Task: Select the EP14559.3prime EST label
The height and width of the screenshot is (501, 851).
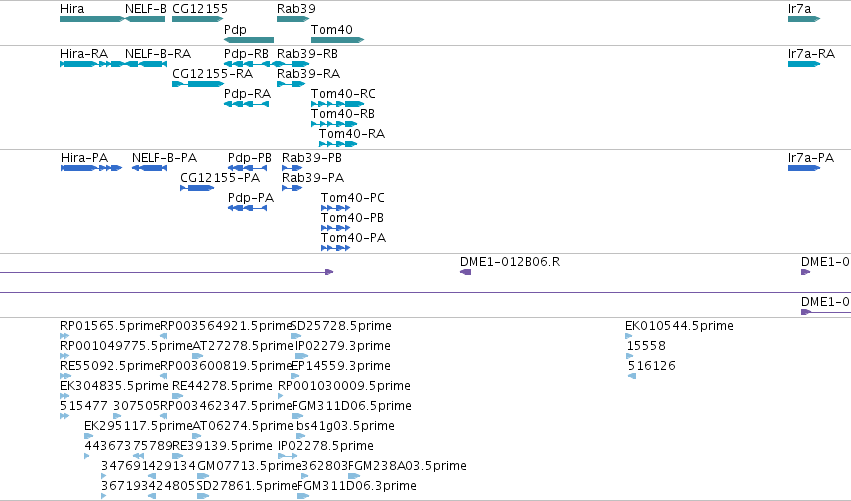Action: [341, 366]
